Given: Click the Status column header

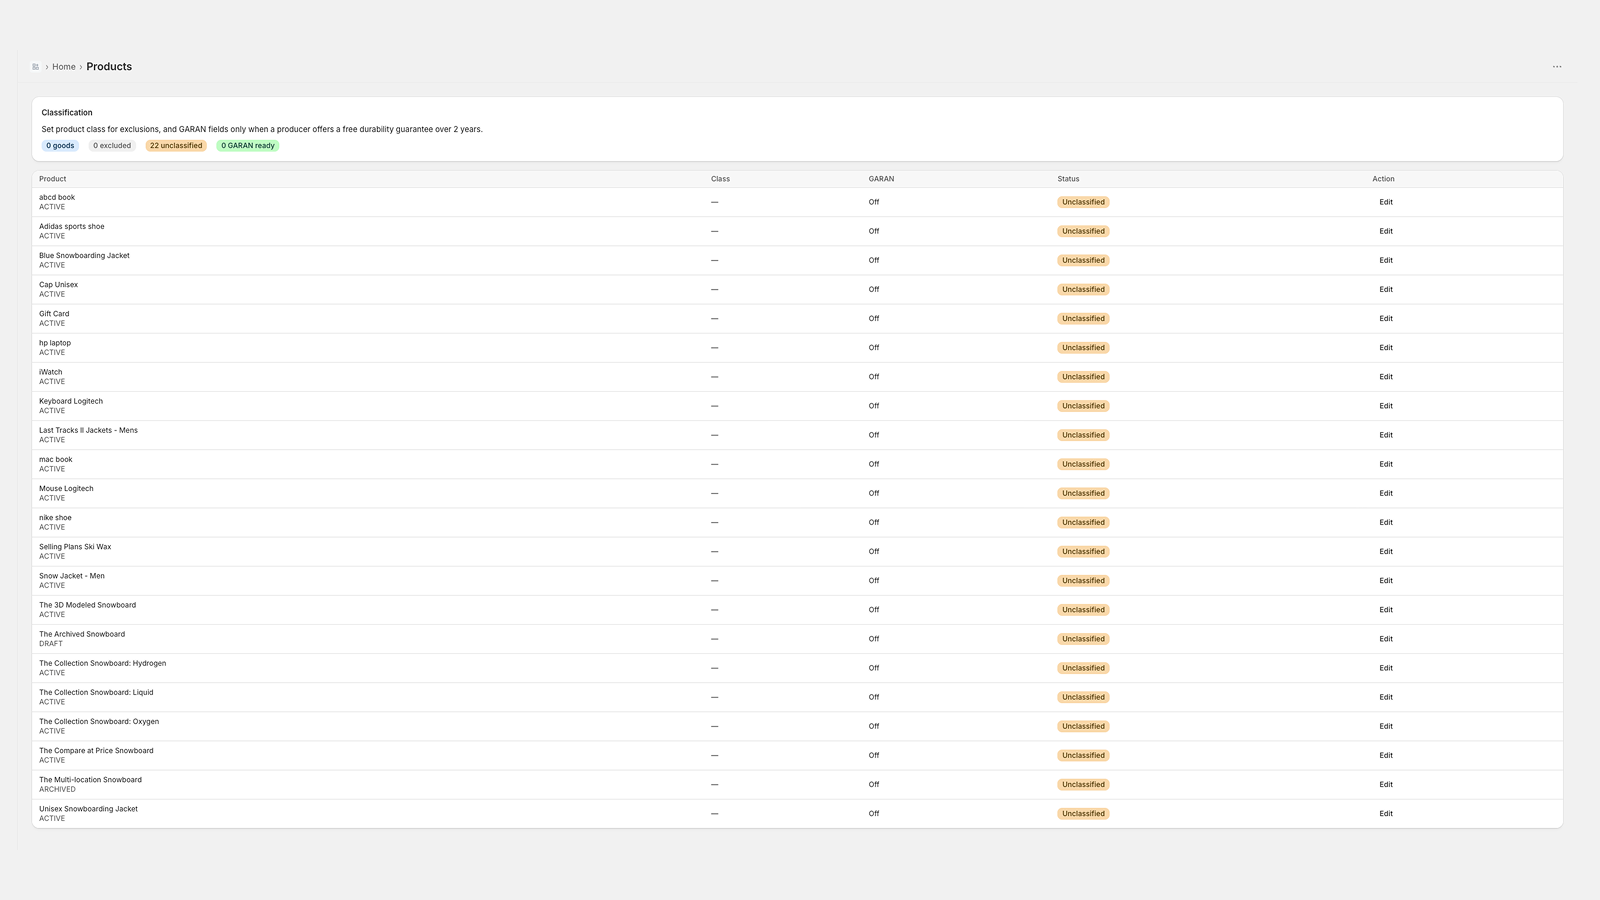Looking at the screenshot, I should (1068, 179).
